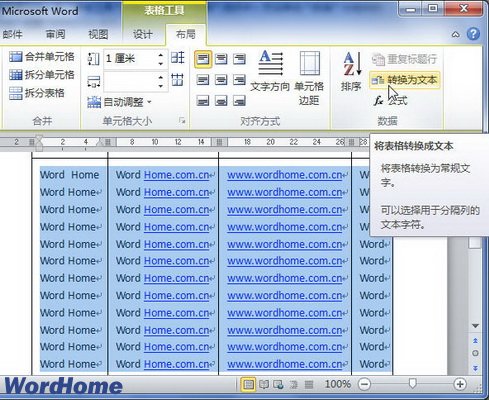Click Home.com.cn link in first row

[176, 175]
